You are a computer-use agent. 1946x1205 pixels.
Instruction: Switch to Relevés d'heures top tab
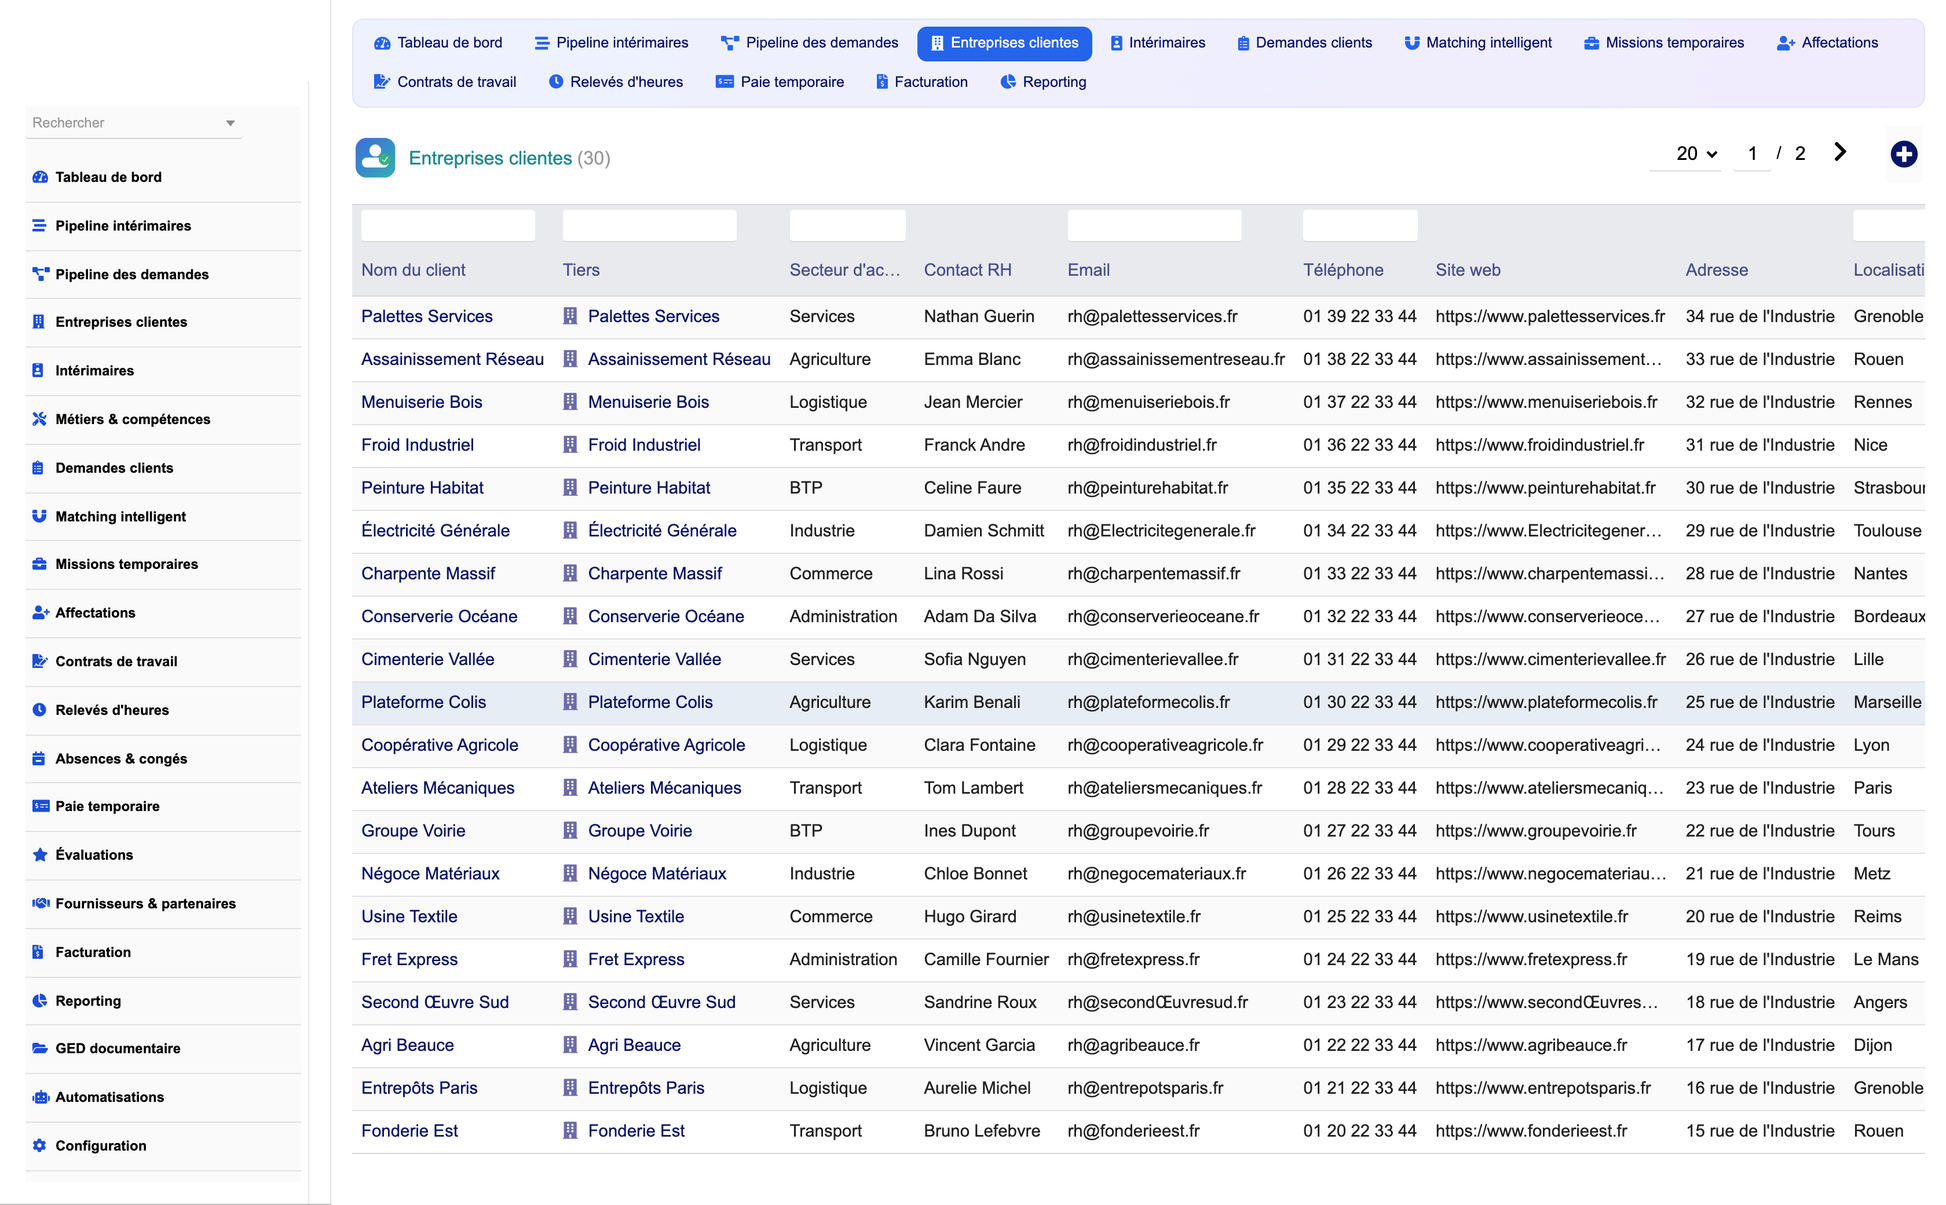pyautogui.click(x=616, y=82)
